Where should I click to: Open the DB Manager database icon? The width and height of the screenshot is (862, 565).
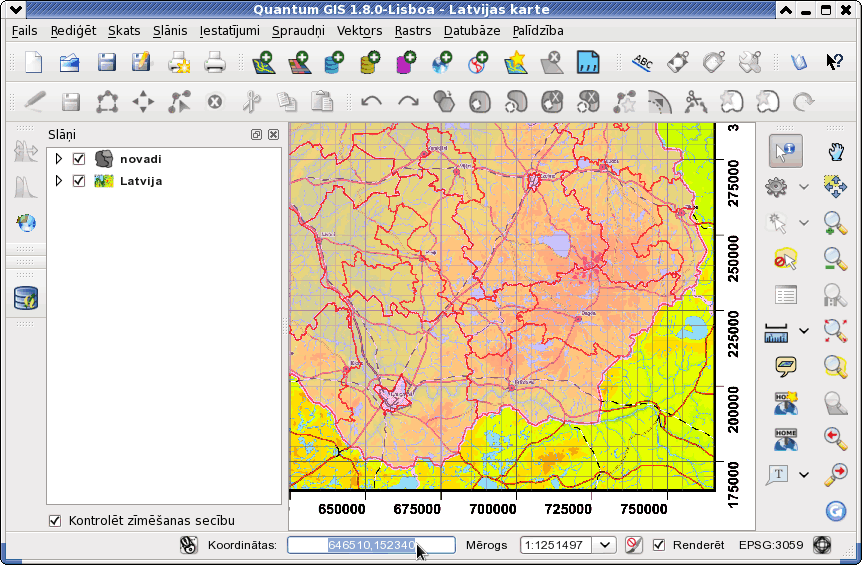coord(26,298)
